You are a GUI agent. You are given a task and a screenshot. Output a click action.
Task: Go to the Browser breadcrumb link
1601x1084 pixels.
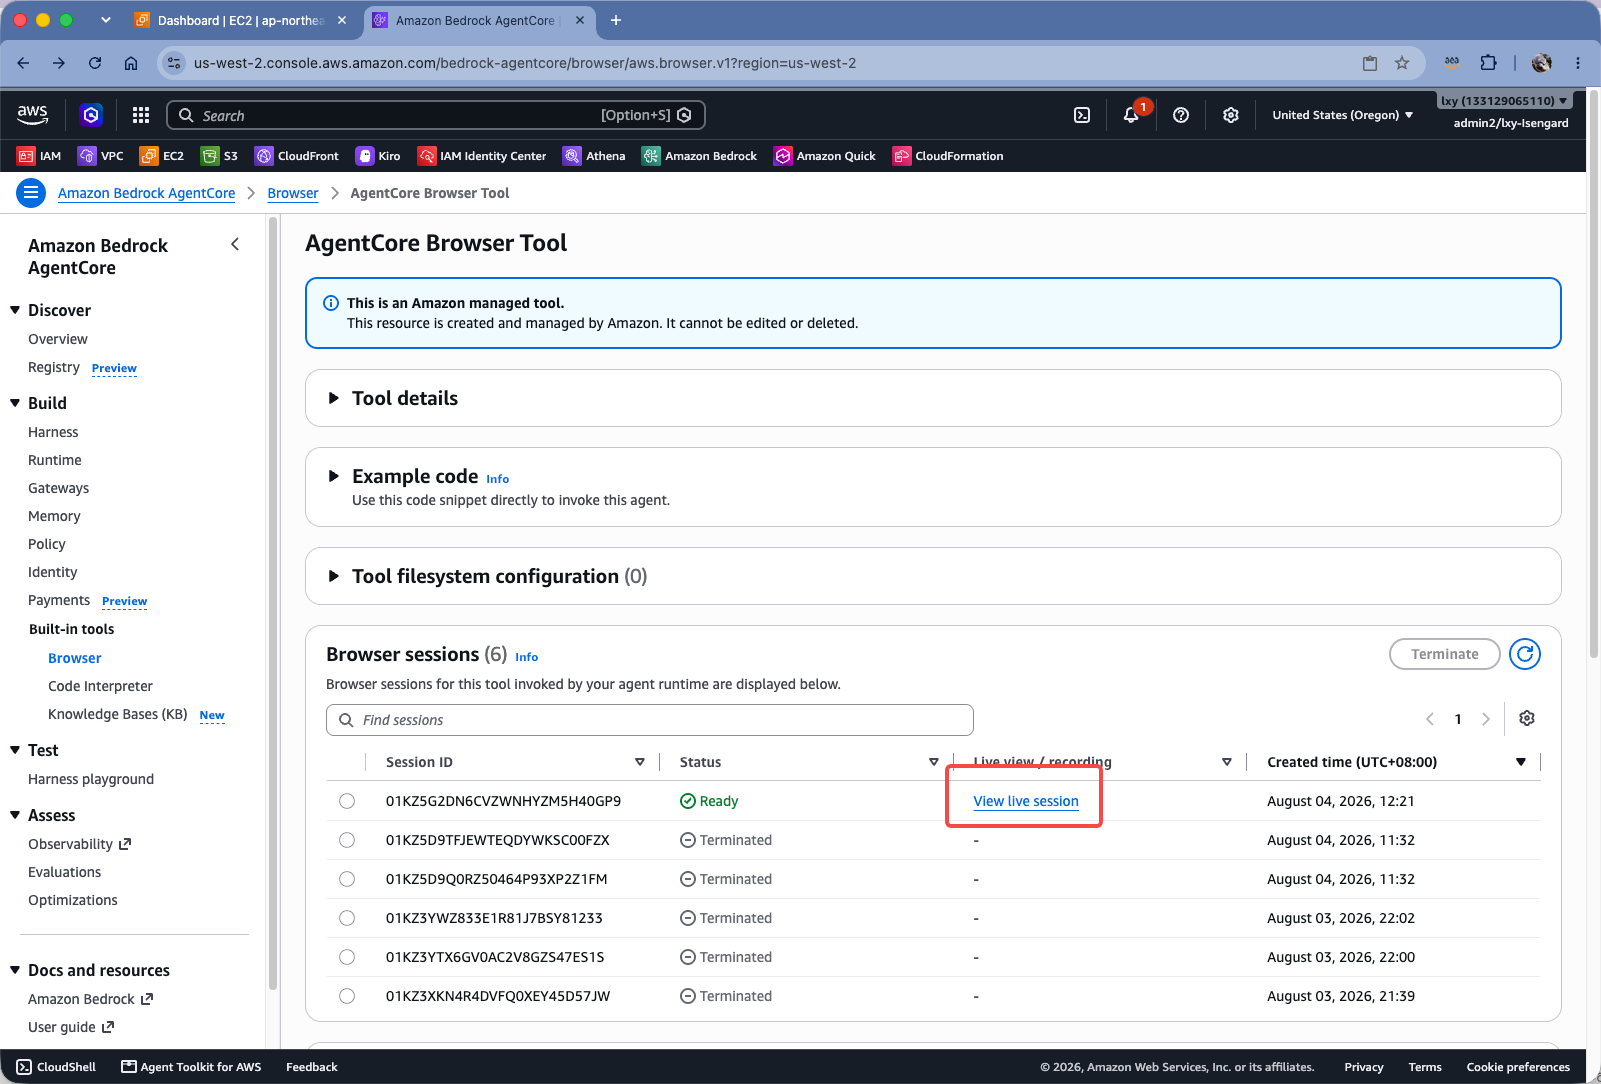click(293, 193)
